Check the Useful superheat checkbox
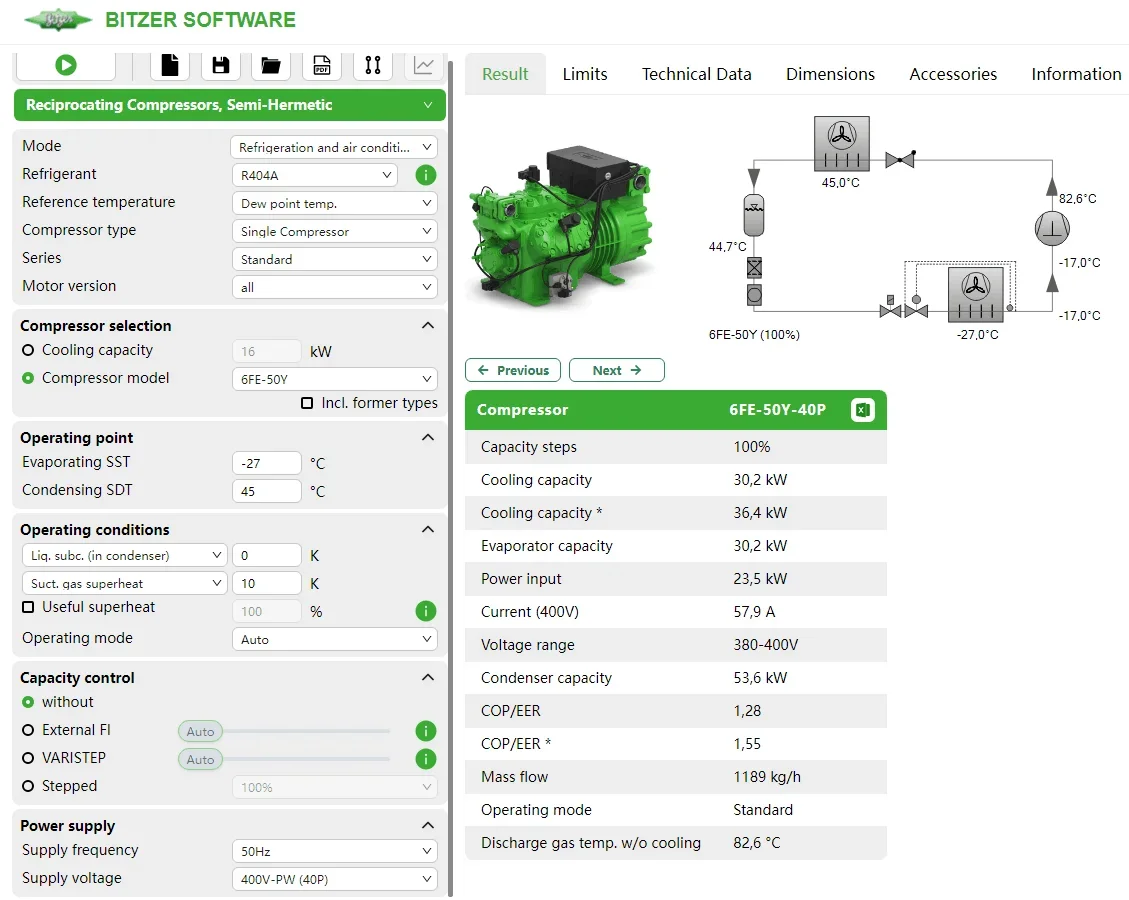This screenshot has width=1129, height=900. [x=28, y=607]
